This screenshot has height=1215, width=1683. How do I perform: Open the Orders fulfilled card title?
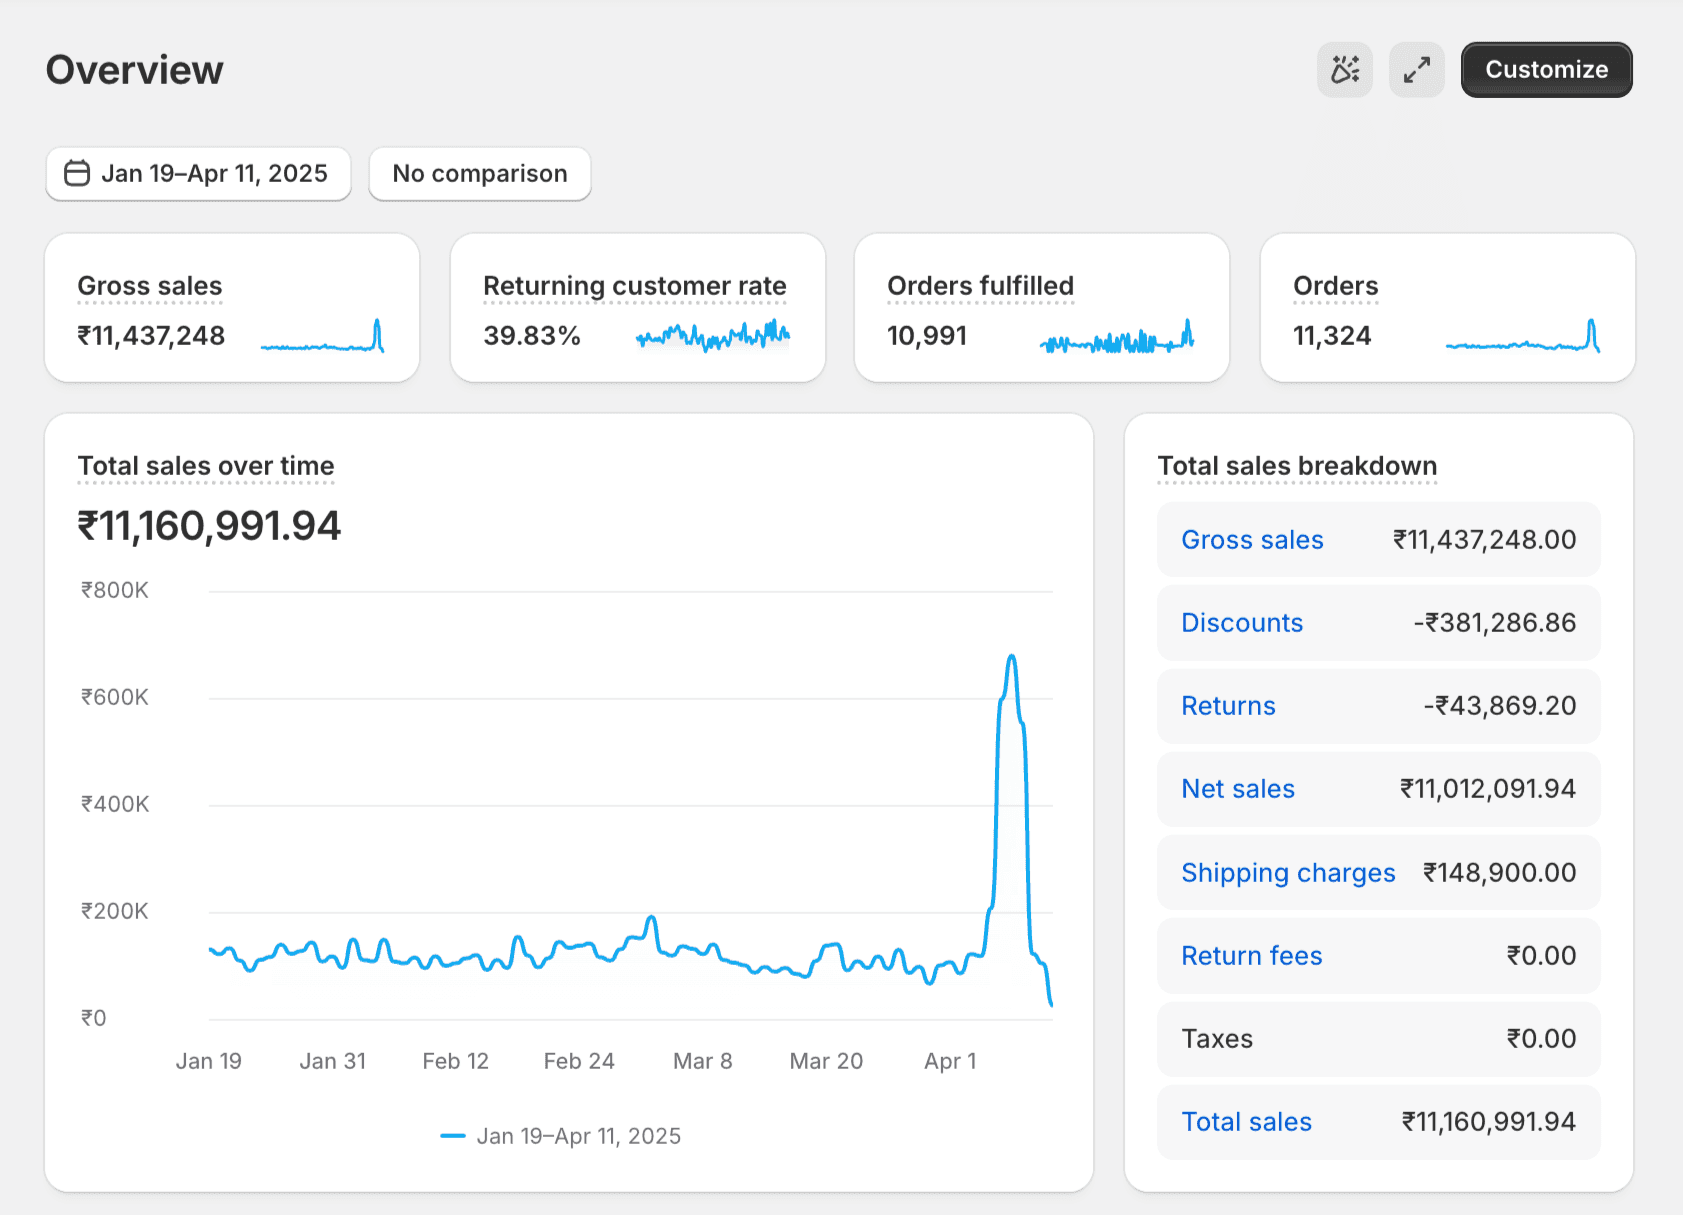pos(981,286)
